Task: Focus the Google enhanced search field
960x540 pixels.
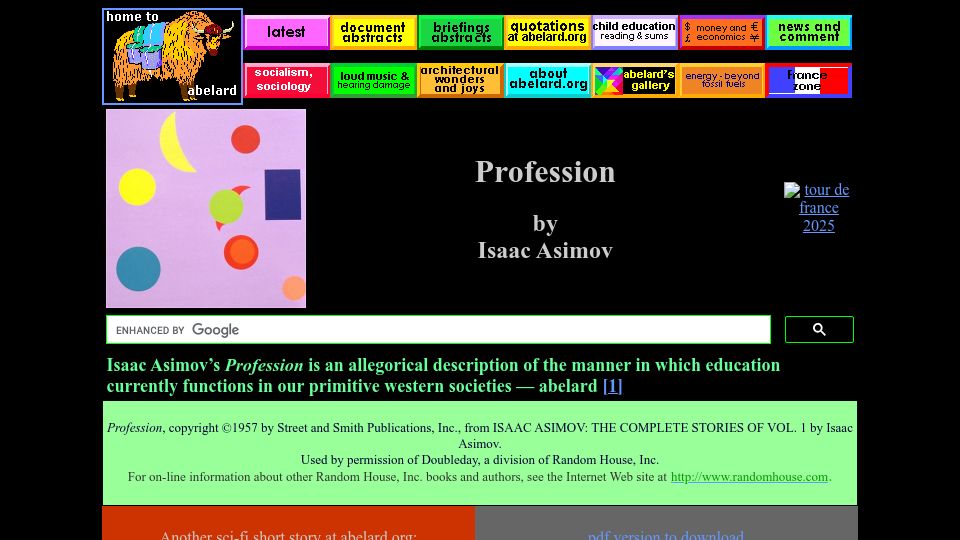Action: pyautogui.click(x=438, y=329)
